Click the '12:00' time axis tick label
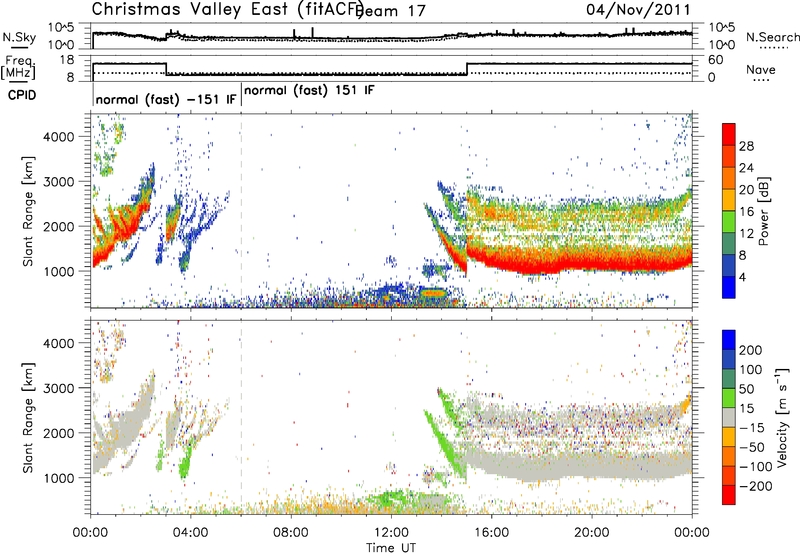This screenshot has width=800, height=554. [x=391, y=533]
